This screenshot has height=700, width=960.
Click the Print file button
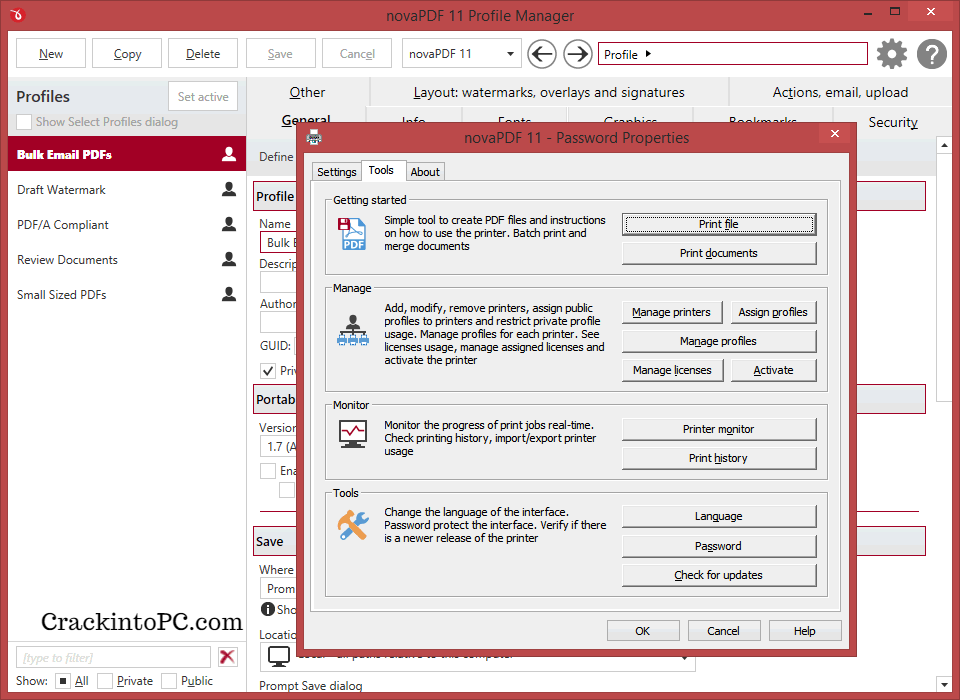point(719,224)
